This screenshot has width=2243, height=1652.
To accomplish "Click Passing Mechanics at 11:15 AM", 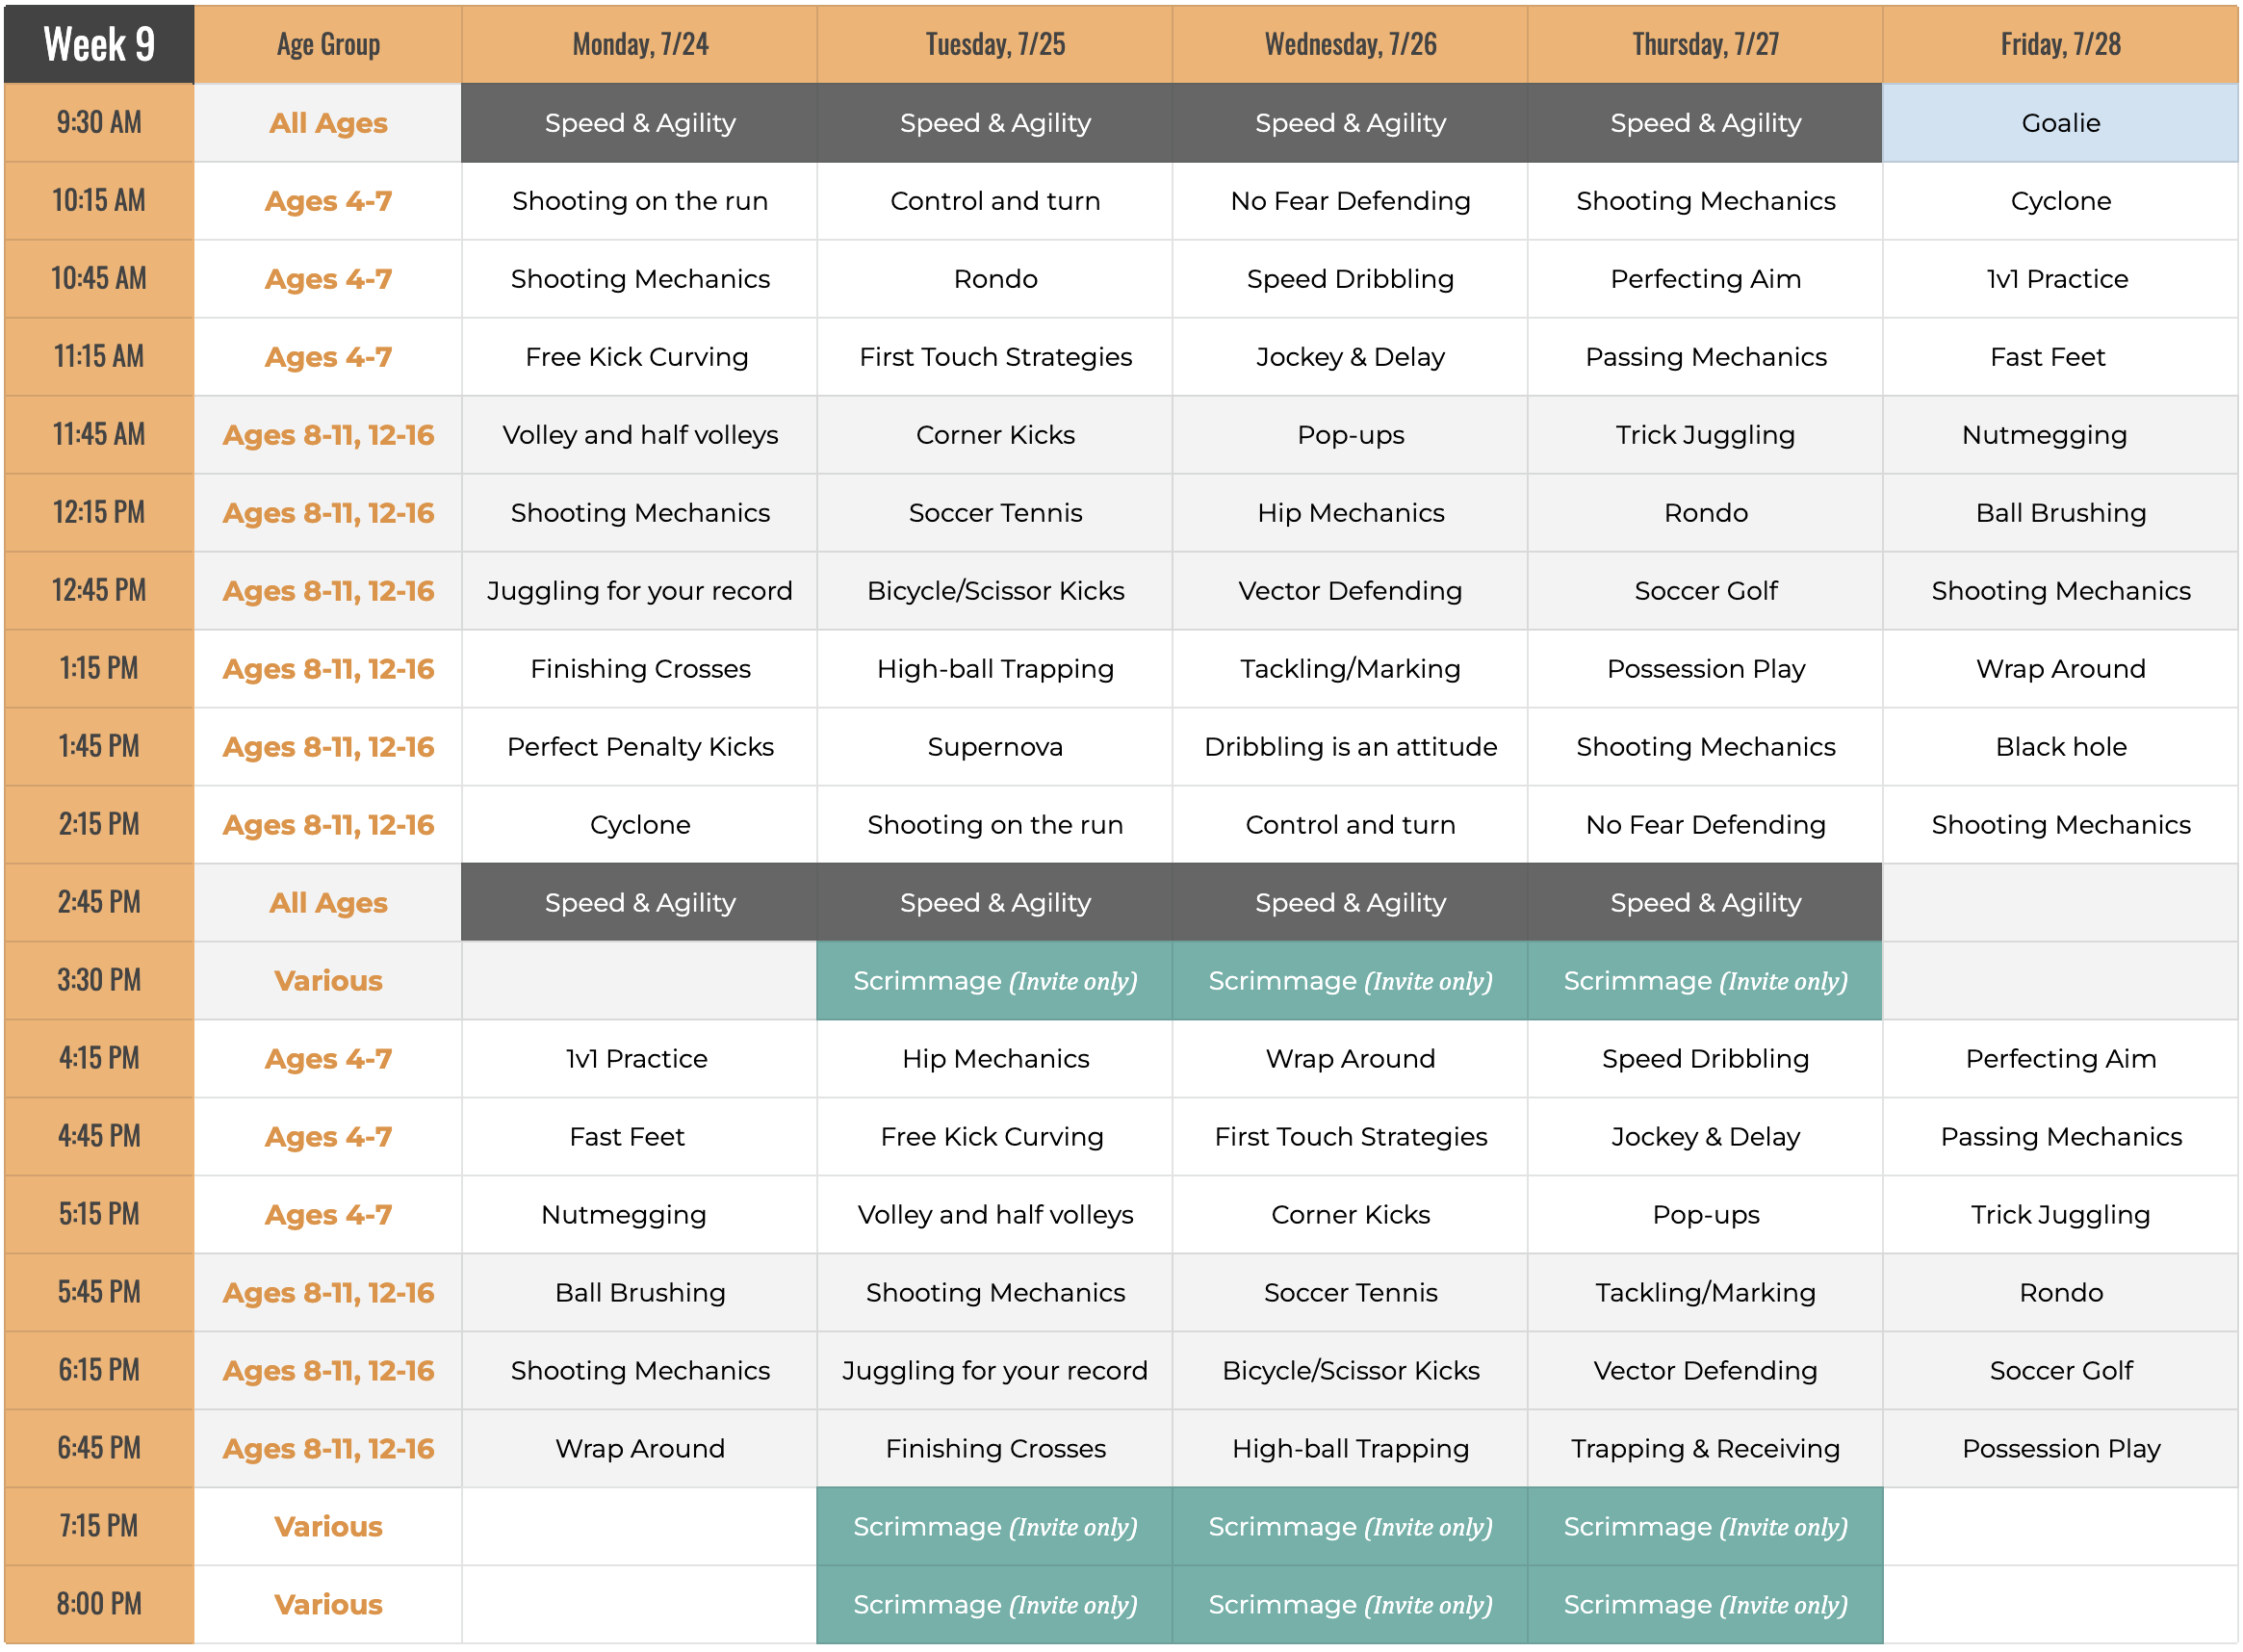I will pos(1705,357).
